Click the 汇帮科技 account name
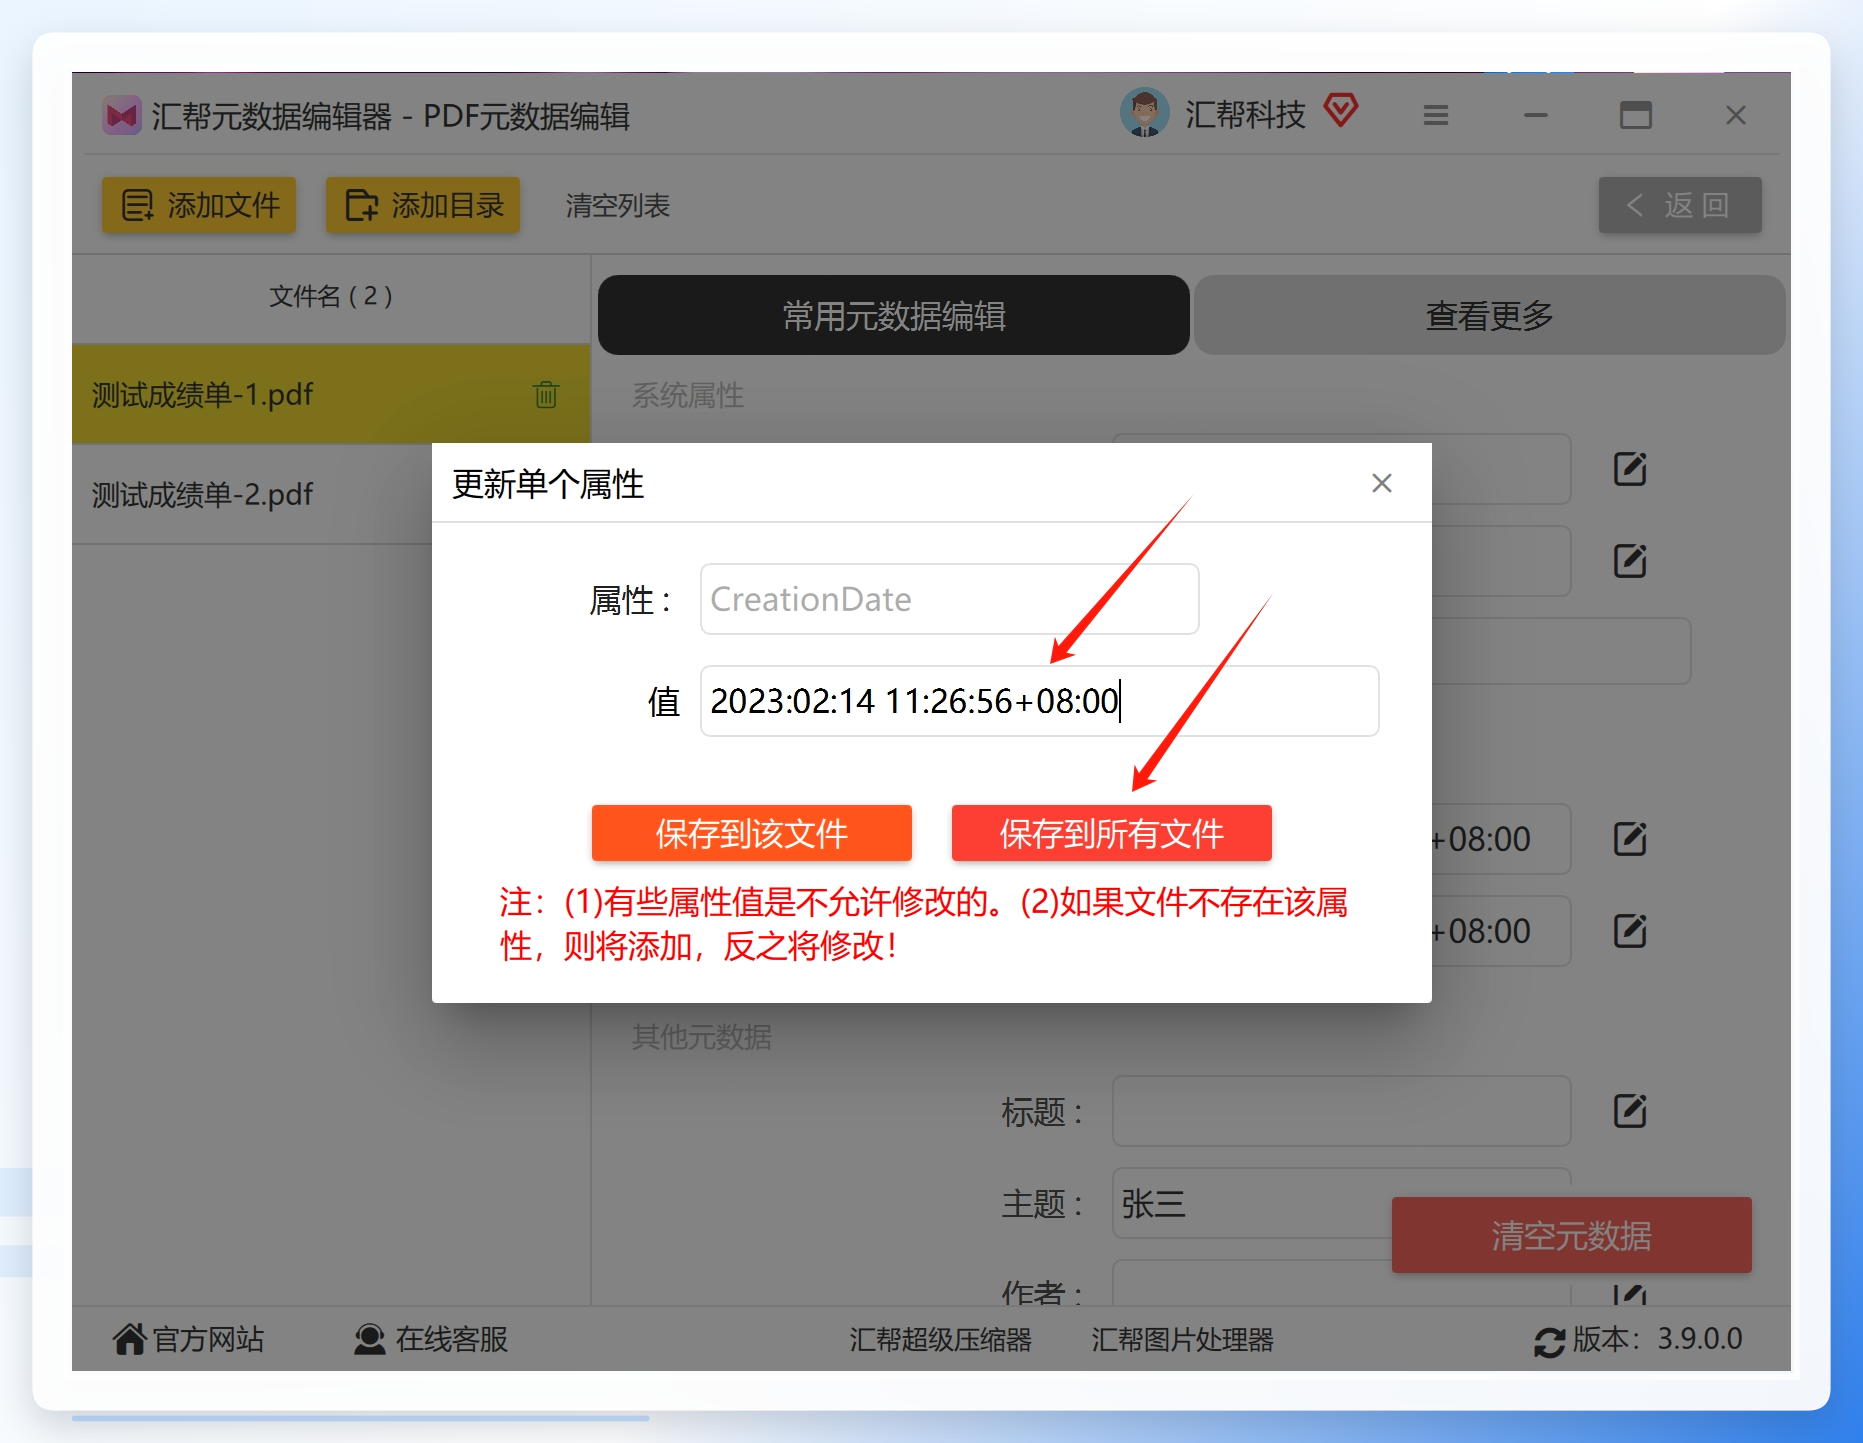 point(1245,114)
